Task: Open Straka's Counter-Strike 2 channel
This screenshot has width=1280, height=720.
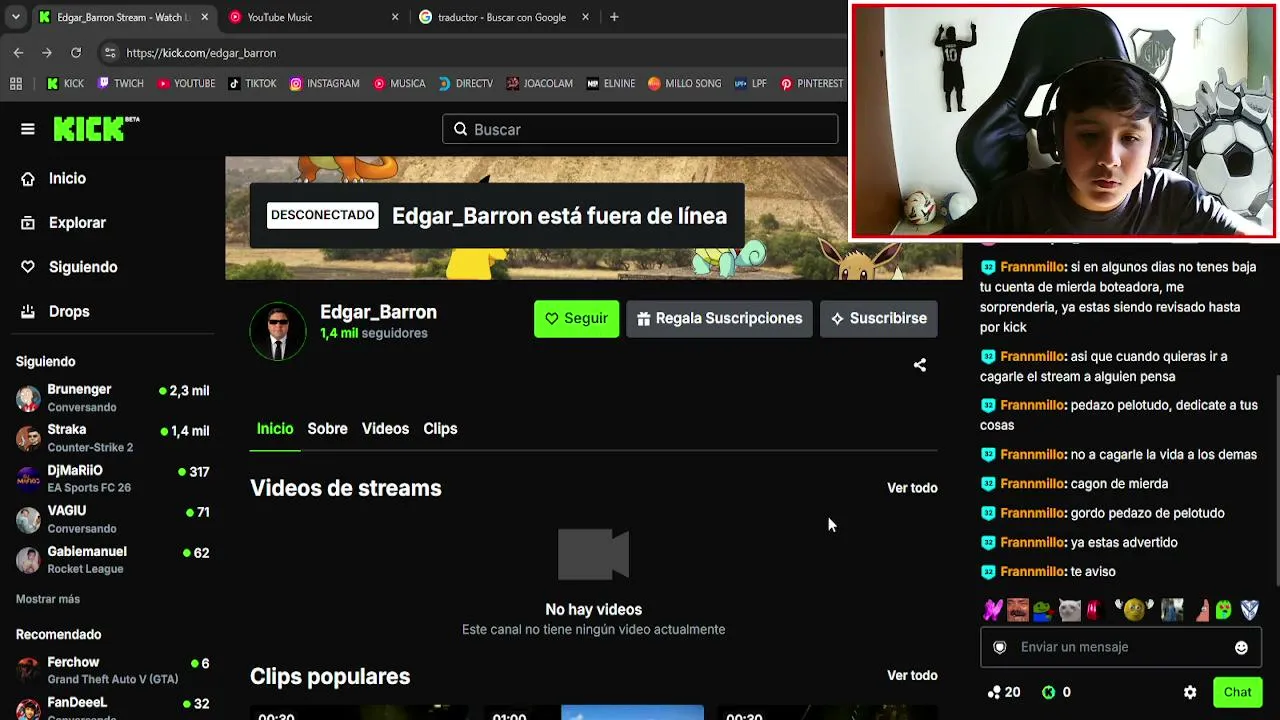Action: [112, 438]
